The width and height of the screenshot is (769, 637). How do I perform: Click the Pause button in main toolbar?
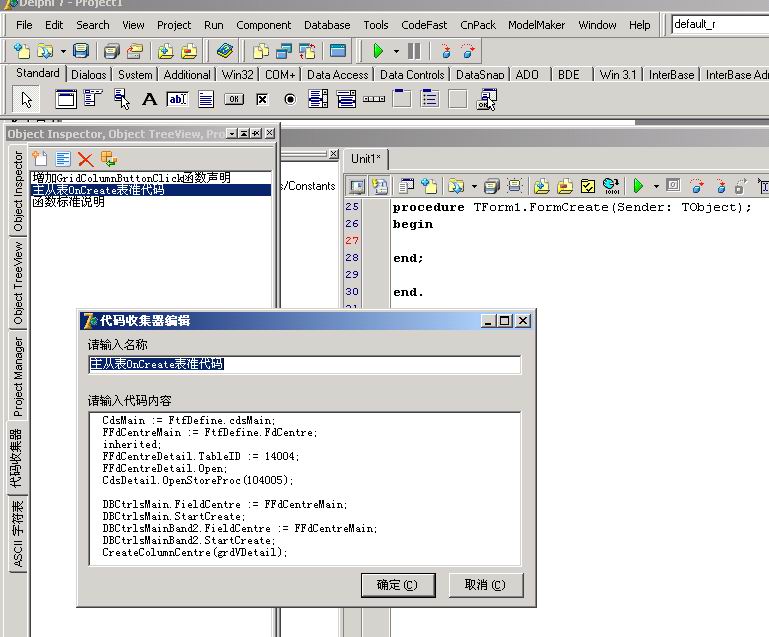[x=414, y=51]
